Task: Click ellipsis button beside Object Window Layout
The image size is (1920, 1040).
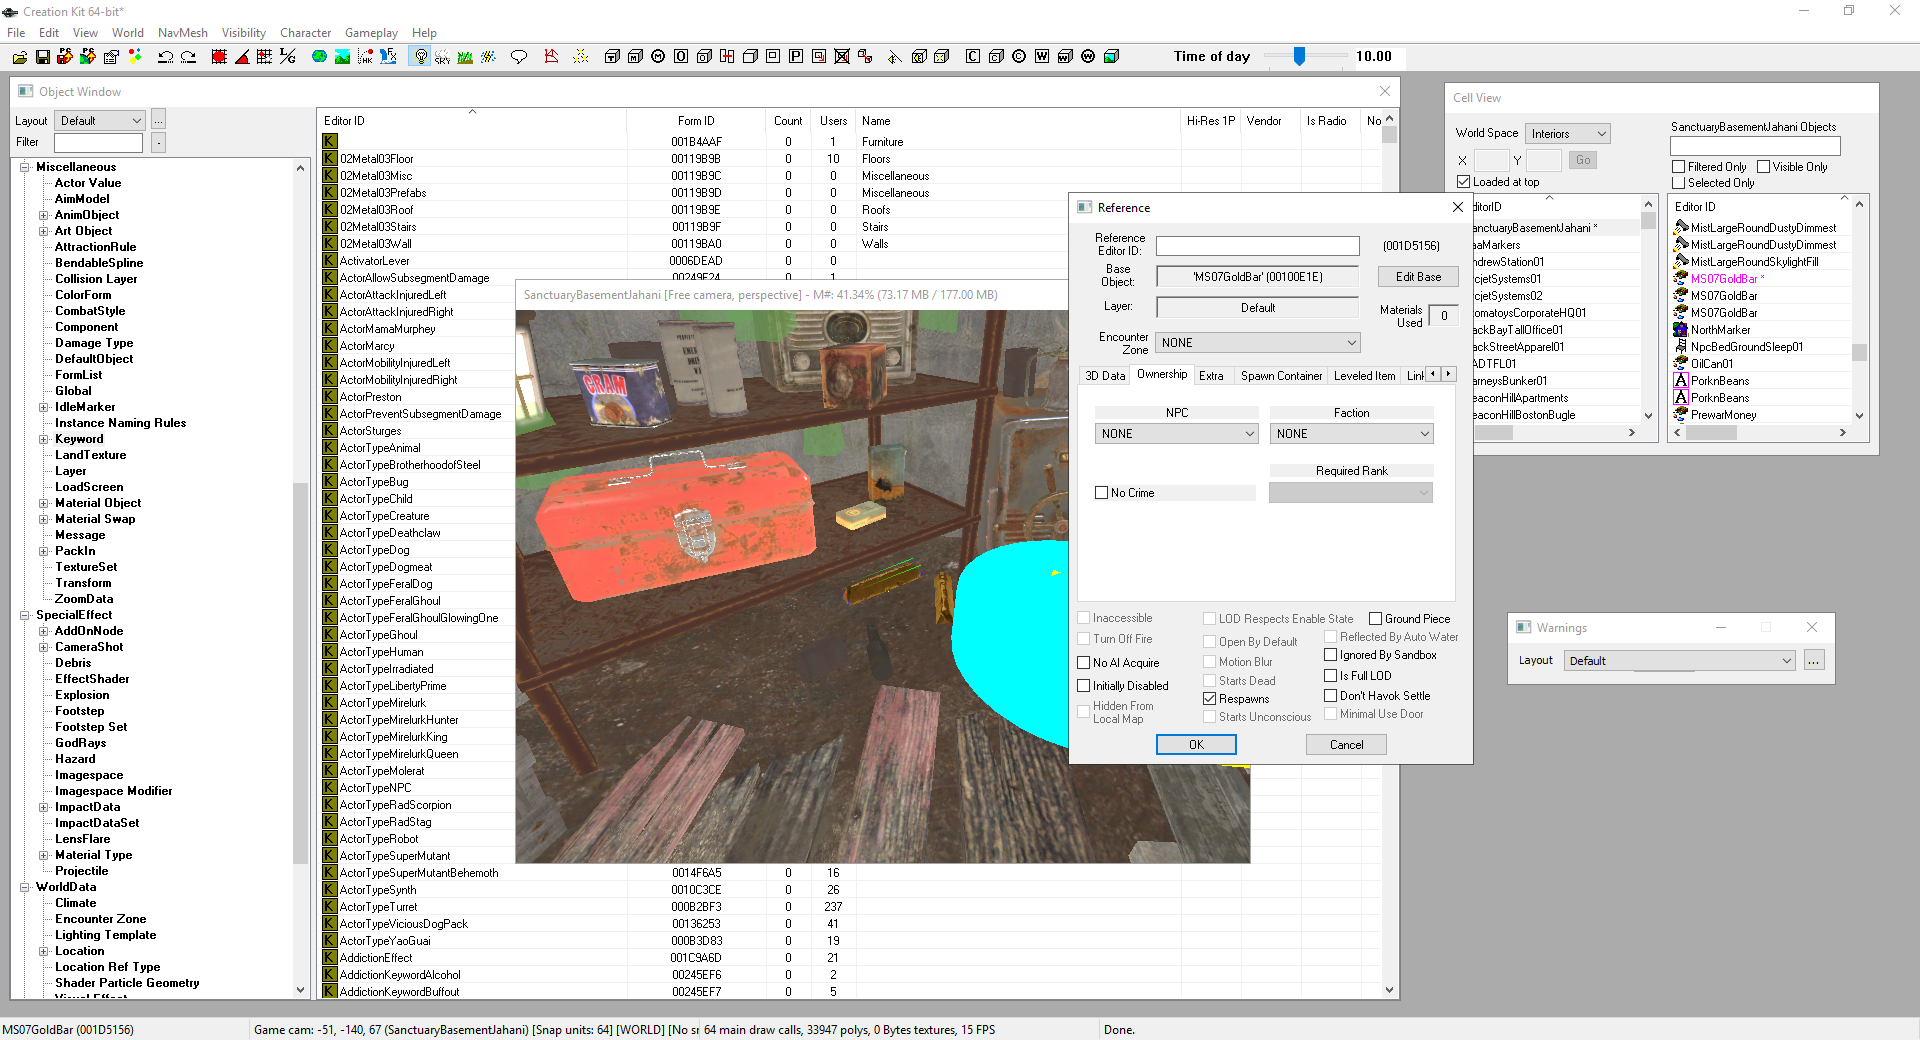Action: pyautogui.click(x=158, y=121)
